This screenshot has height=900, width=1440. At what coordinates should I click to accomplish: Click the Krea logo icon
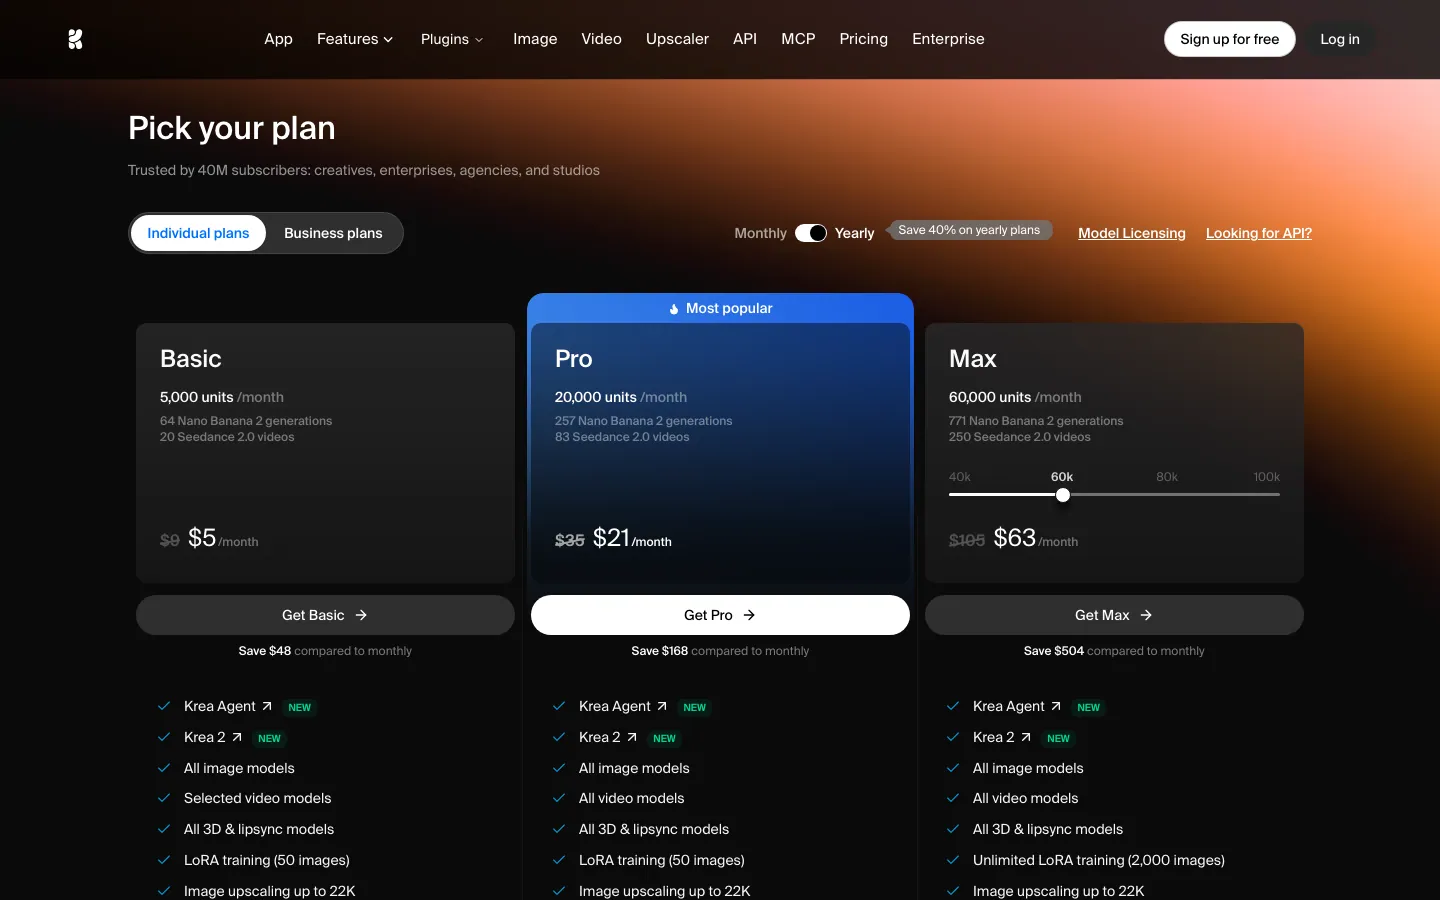(75, 39)
